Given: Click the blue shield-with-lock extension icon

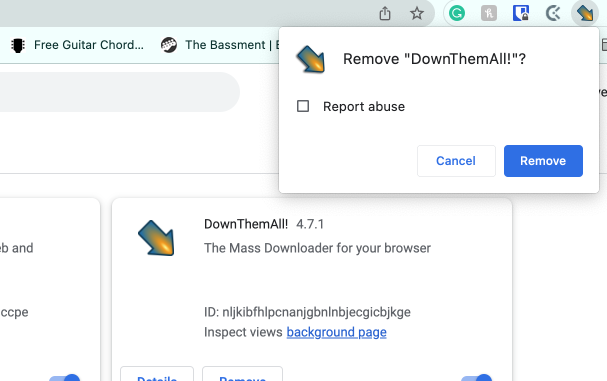Looking at the screenshot, I should [x=521, y=13].
